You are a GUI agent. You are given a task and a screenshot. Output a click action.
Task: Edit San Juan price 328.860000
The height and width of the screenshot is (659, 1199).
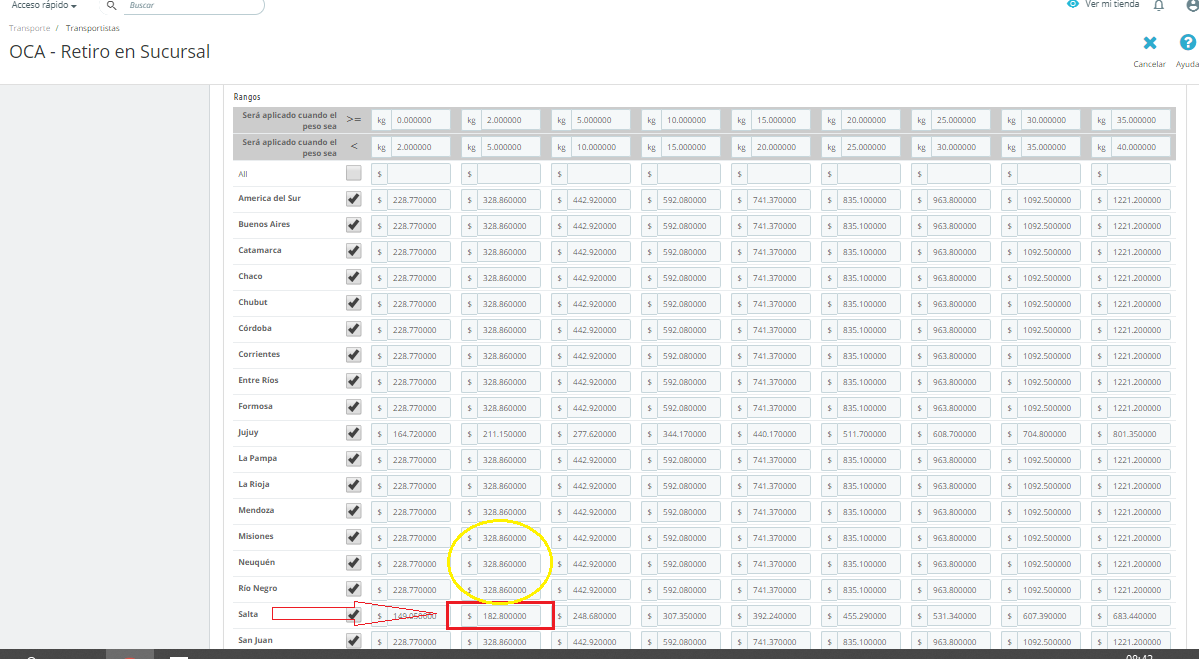(509, 642)
